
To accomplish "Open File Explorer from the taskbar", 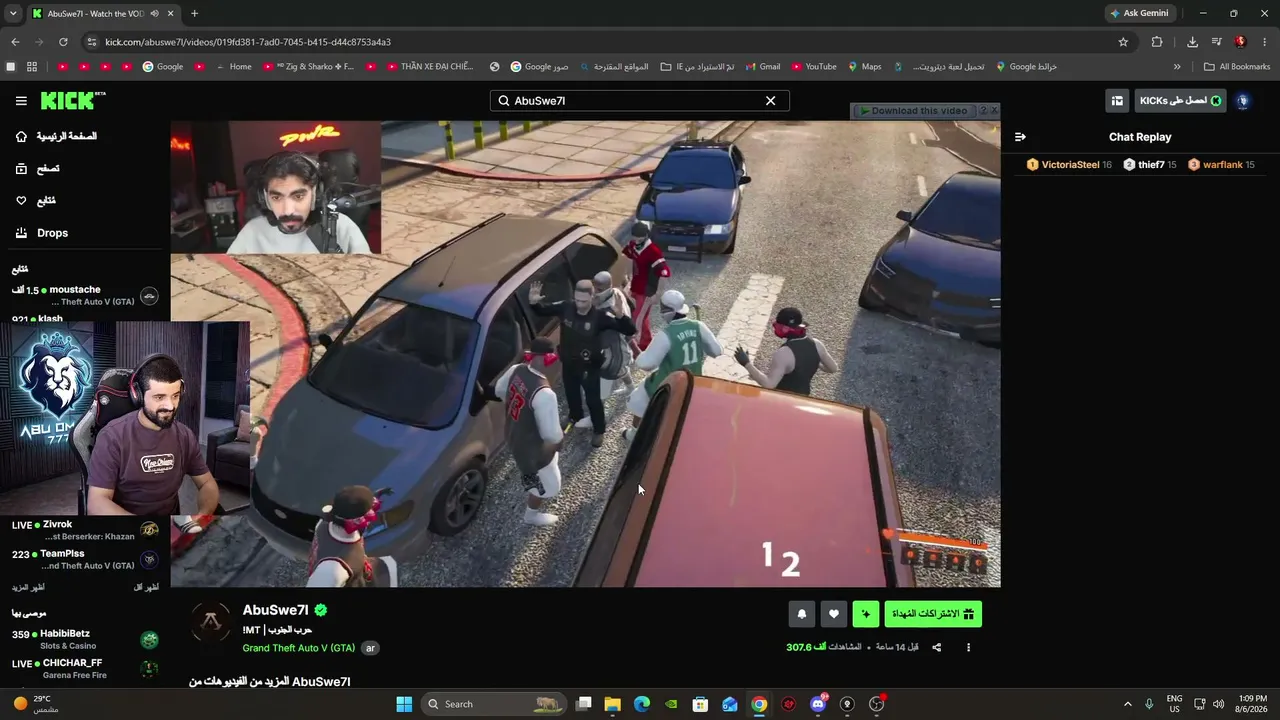I will (613, 704).
